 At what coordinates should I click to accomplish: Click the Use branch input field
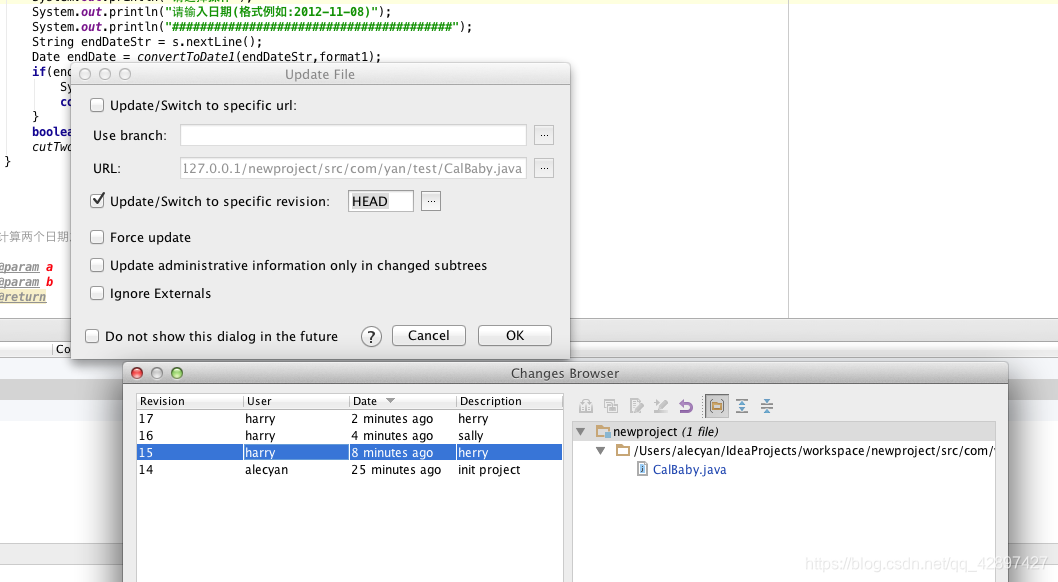tap(354, 135)
